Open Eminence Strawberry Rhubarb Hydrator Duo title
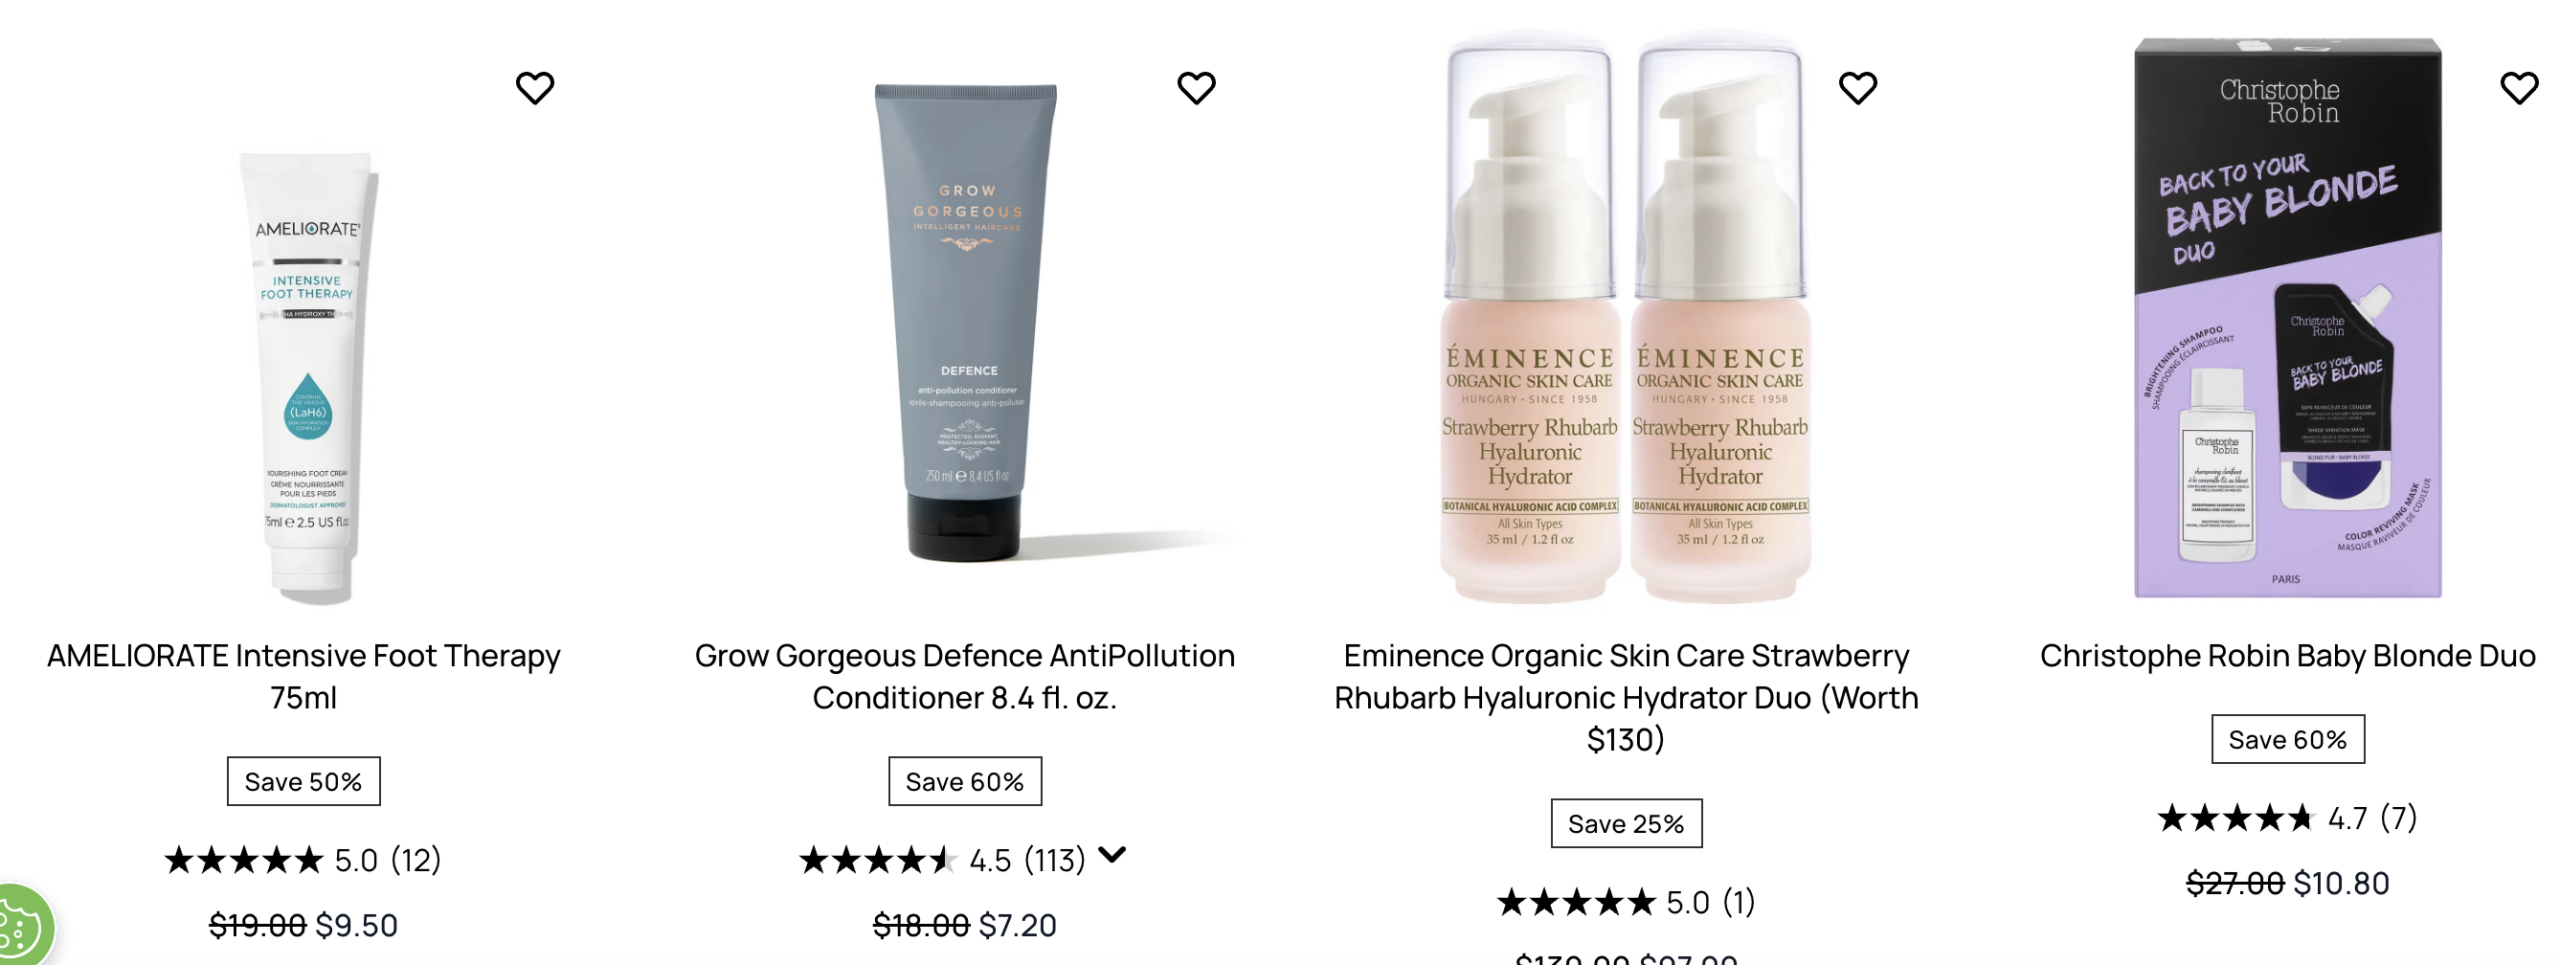Screen dimensions: 2560x965 tap(1626, 697)
